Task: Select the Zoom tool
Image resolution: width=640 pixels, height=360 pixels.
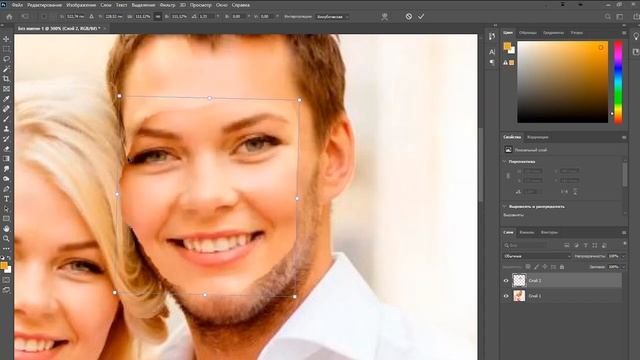Action: coord(6,239)
